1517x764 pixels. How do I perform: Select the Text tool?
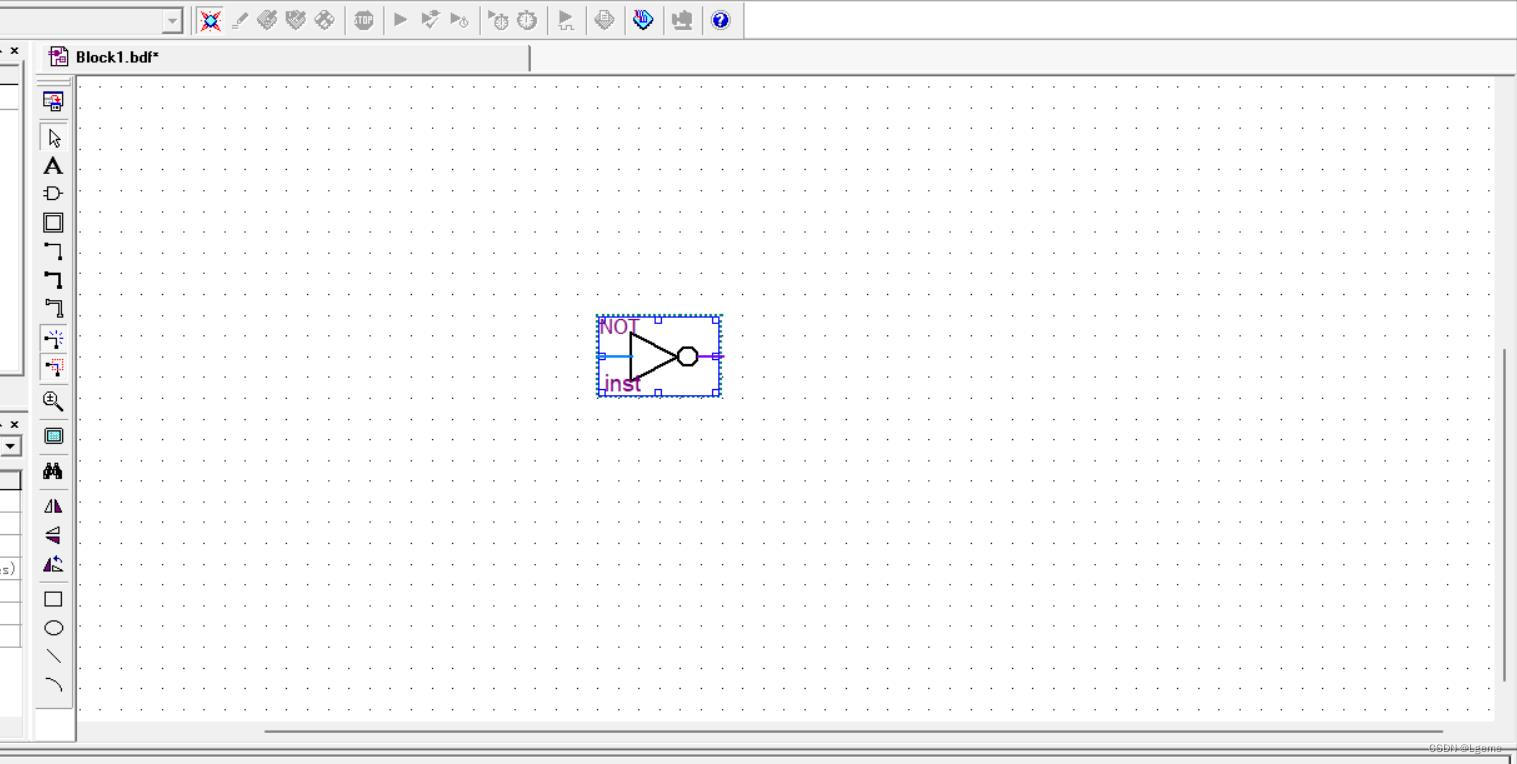pos(53,166)
